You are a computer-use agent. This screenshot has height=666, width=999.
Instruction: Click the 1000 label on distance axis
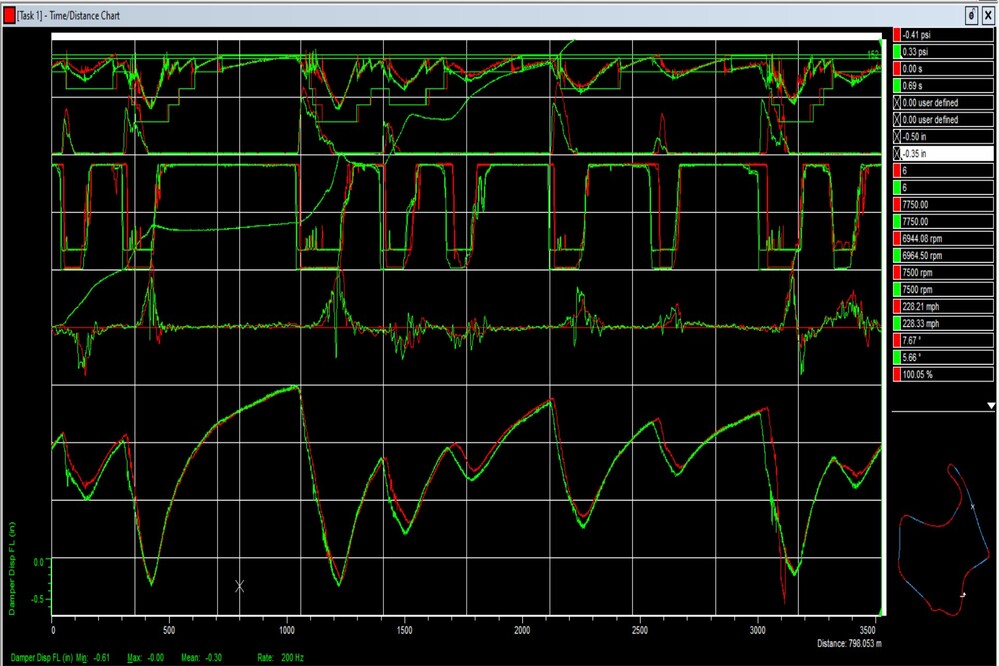point(287,630)
